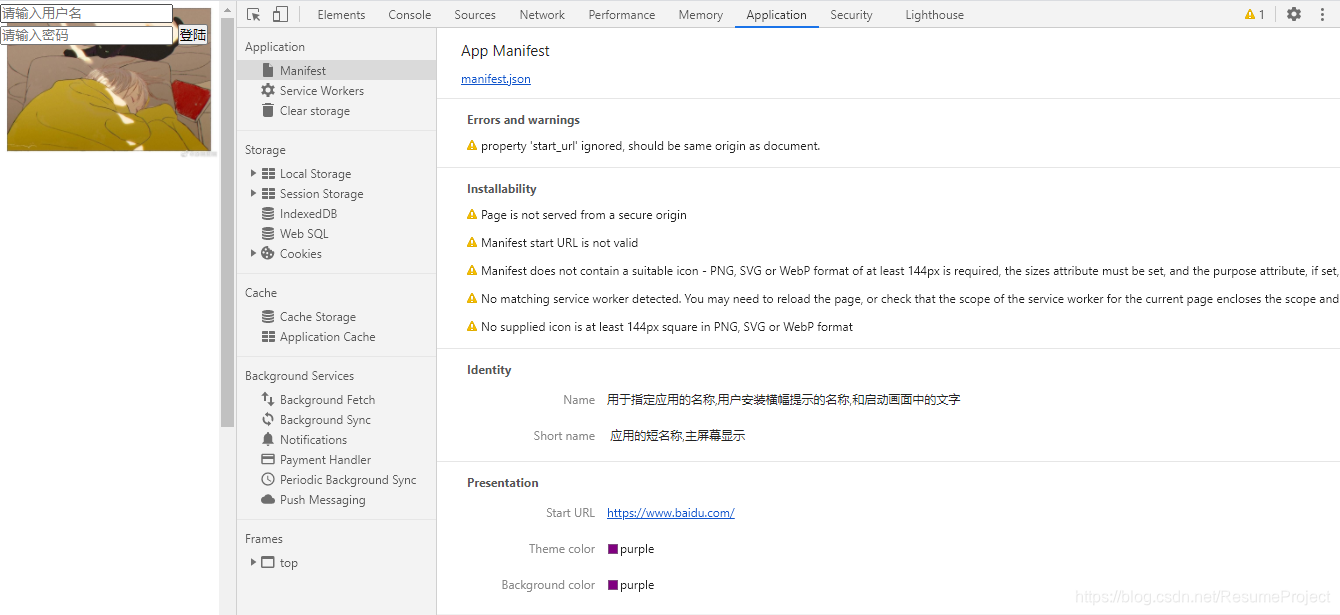Click the Cookies icon

268,253
